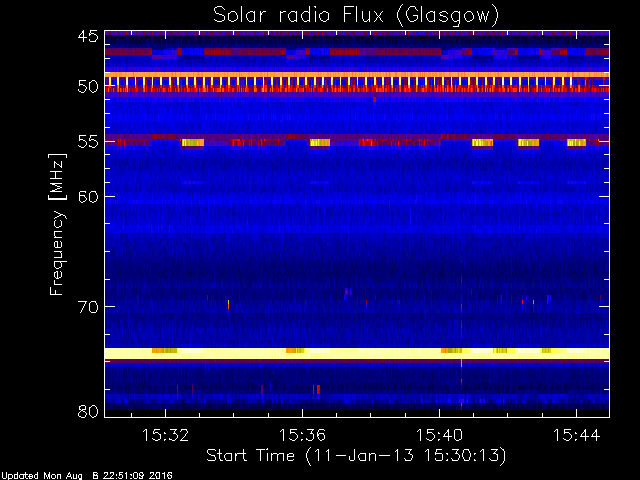Click the plot title 'Solar radio Flux (Glasgow)'
640x480 pixels.
click(356, 16)
